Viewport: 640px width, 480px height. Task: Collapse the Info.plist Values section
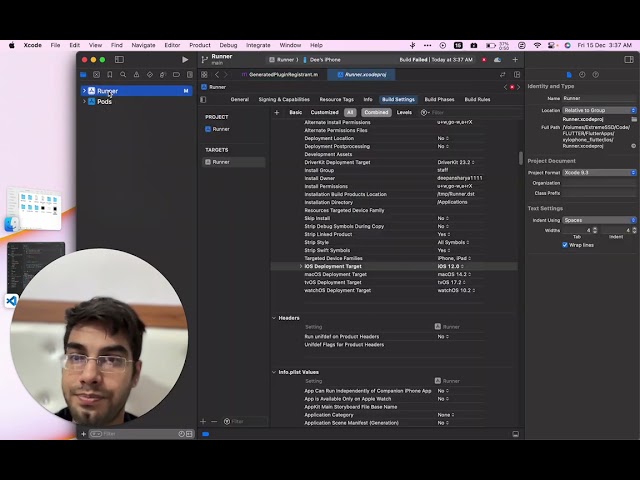tap(274, 372)
